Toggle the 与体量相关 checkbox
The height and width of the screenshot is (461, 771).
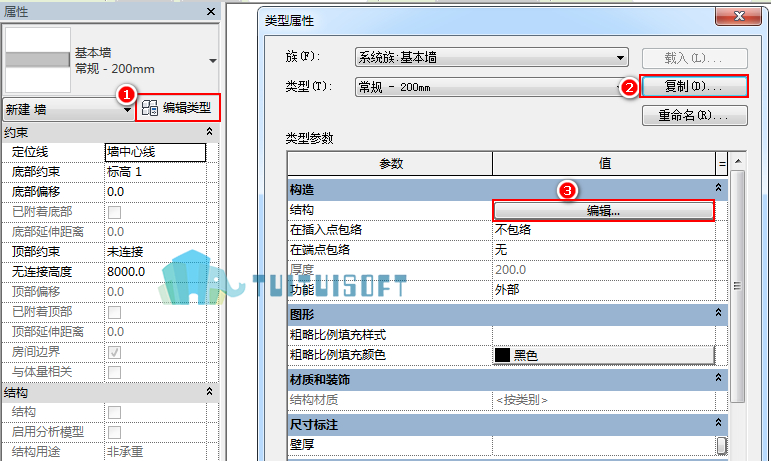click(x=115, y=372)
